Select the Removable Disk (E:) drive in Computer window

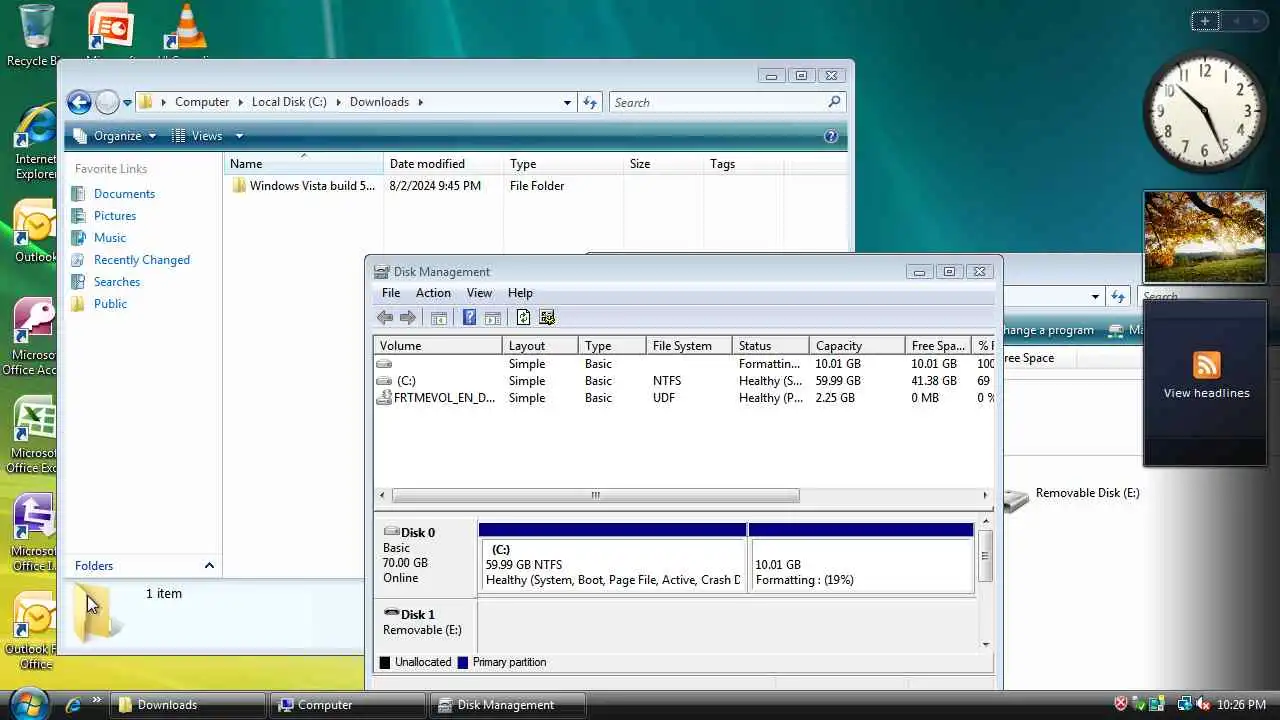click(x=1072, y=497)
